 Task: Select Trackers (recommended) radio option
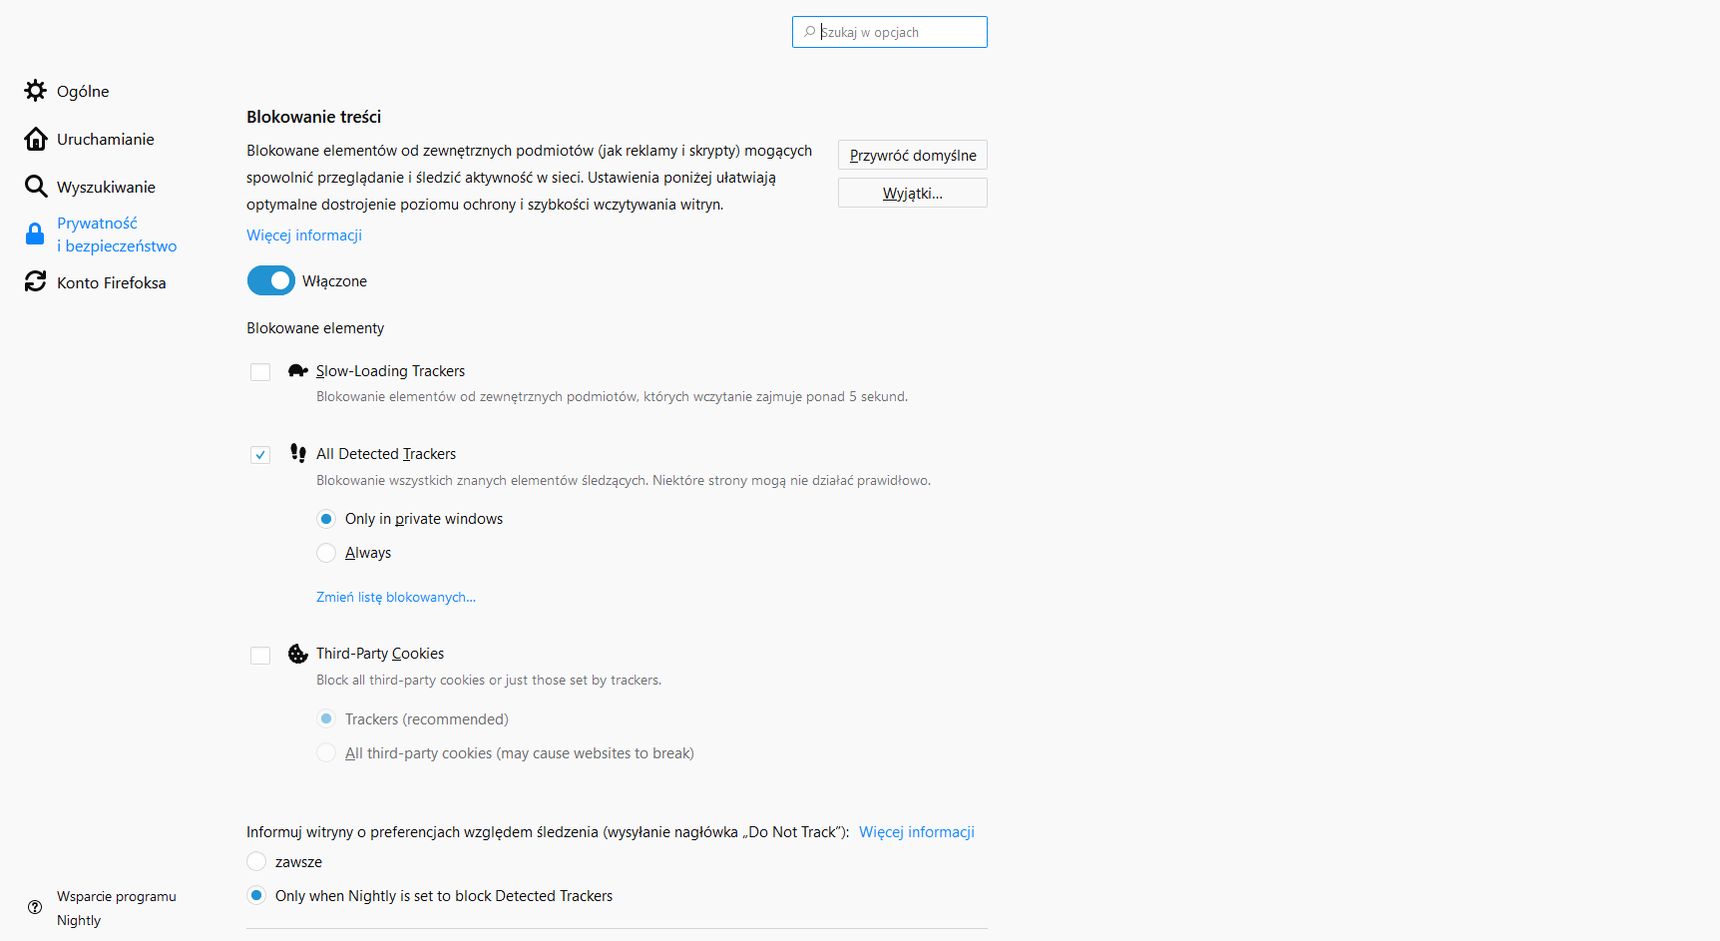click(x=326, y=719)
